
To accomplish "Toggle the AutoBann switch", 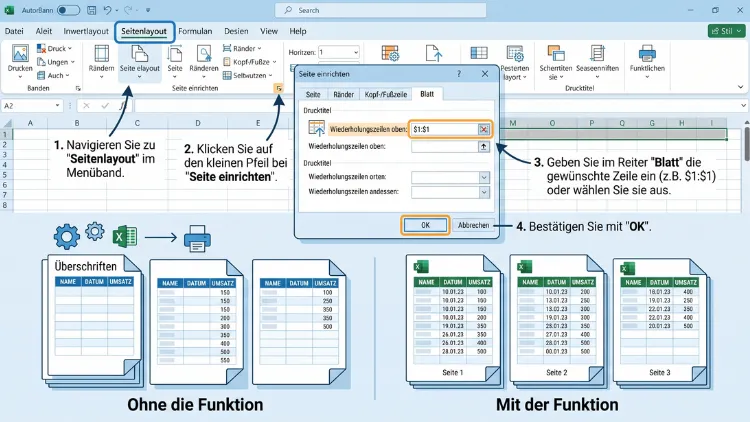I will (68, 10).
